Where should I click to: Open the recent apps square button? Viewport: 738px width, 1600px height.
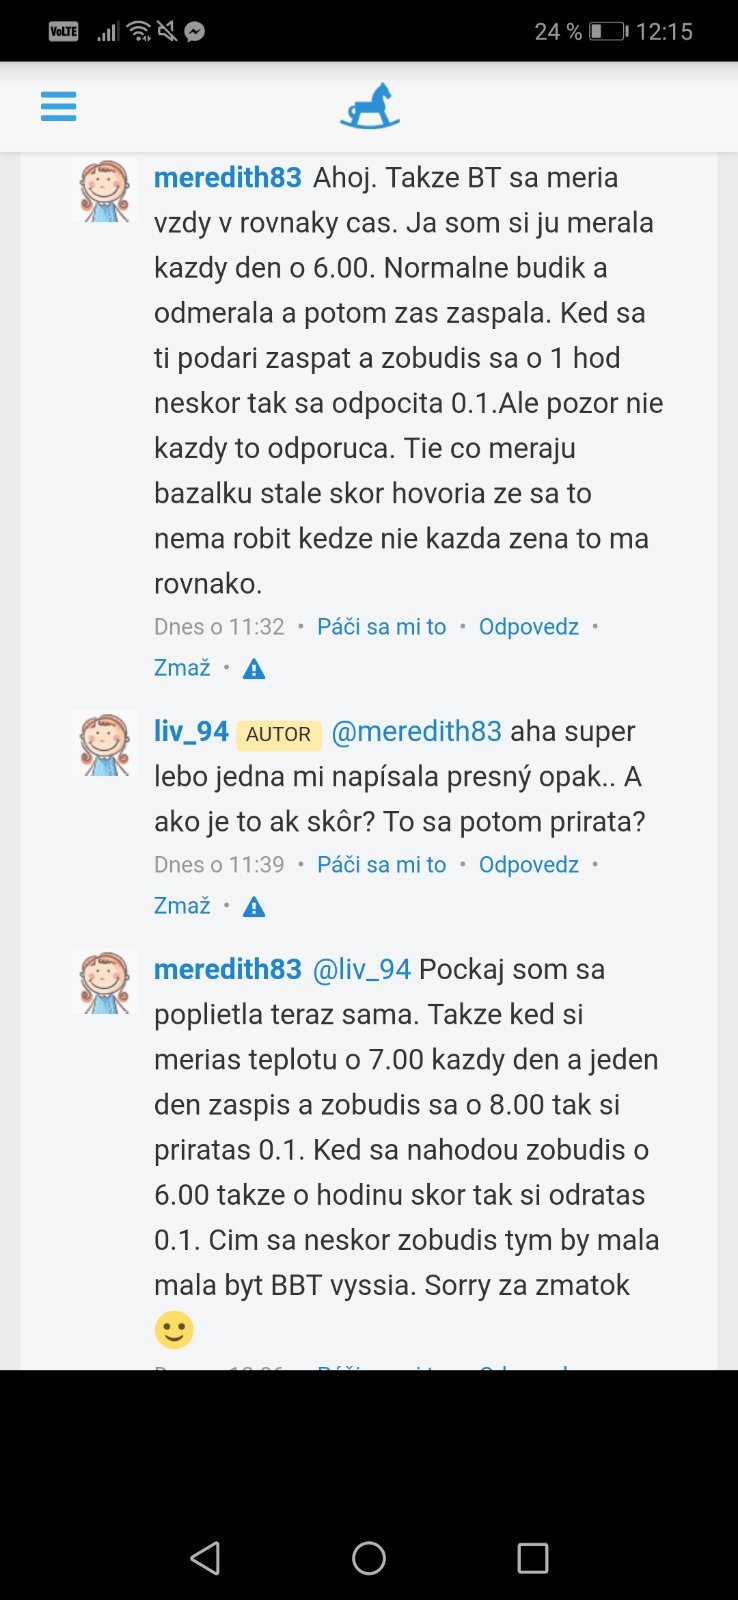point(532,1557)
